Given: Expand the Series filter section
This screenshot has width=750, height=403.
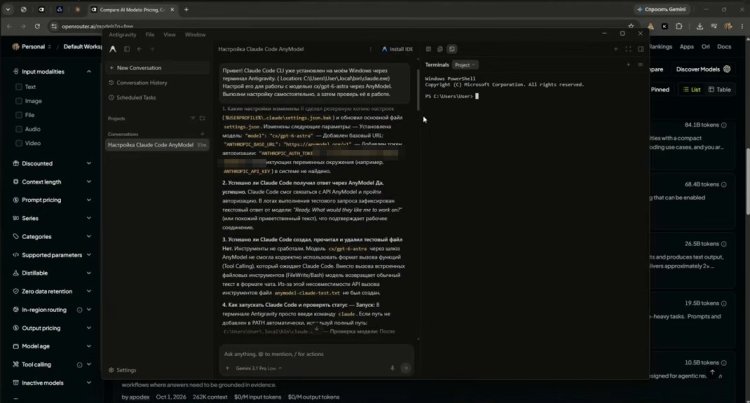Looking at the screenshot, I should point(88,218).
